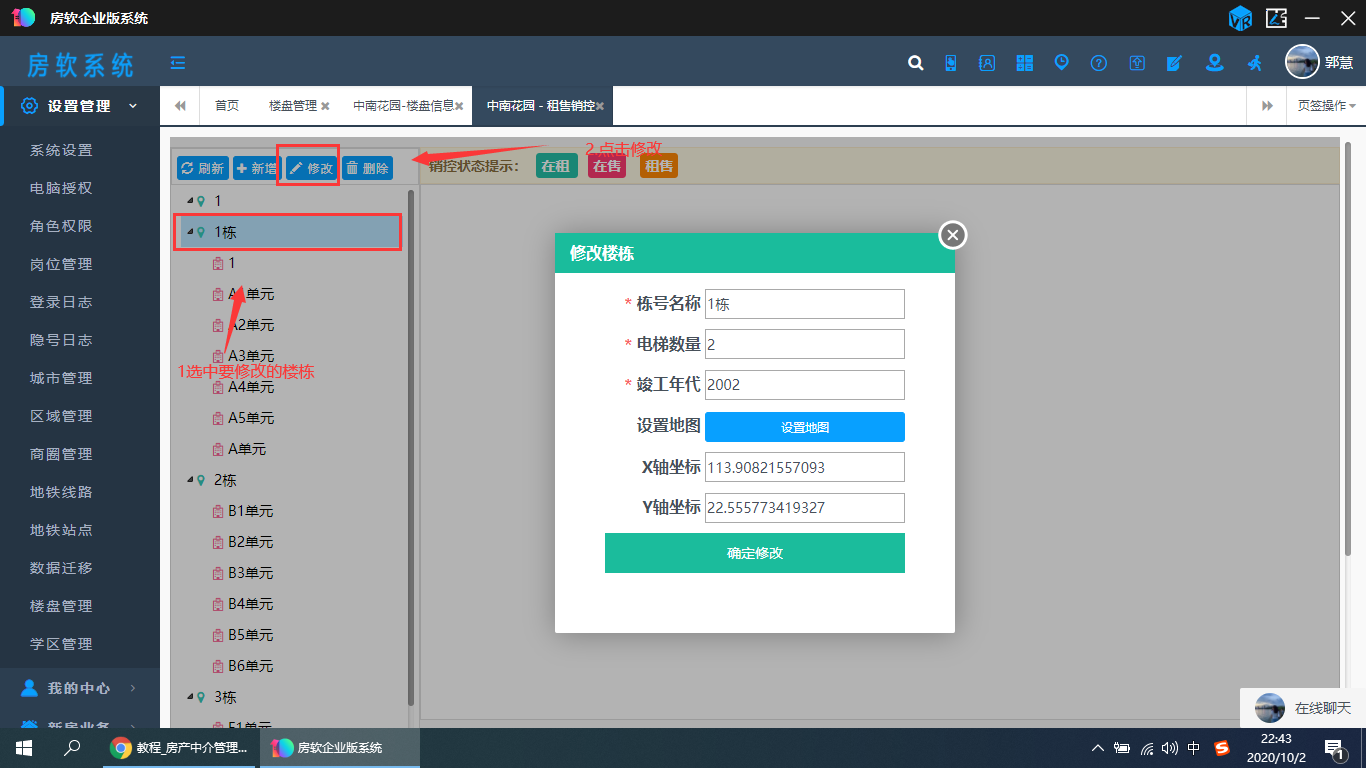This screenshot has width=1366, height=768.
Task: Click the 竣工年代 input field
Action: 805,385
